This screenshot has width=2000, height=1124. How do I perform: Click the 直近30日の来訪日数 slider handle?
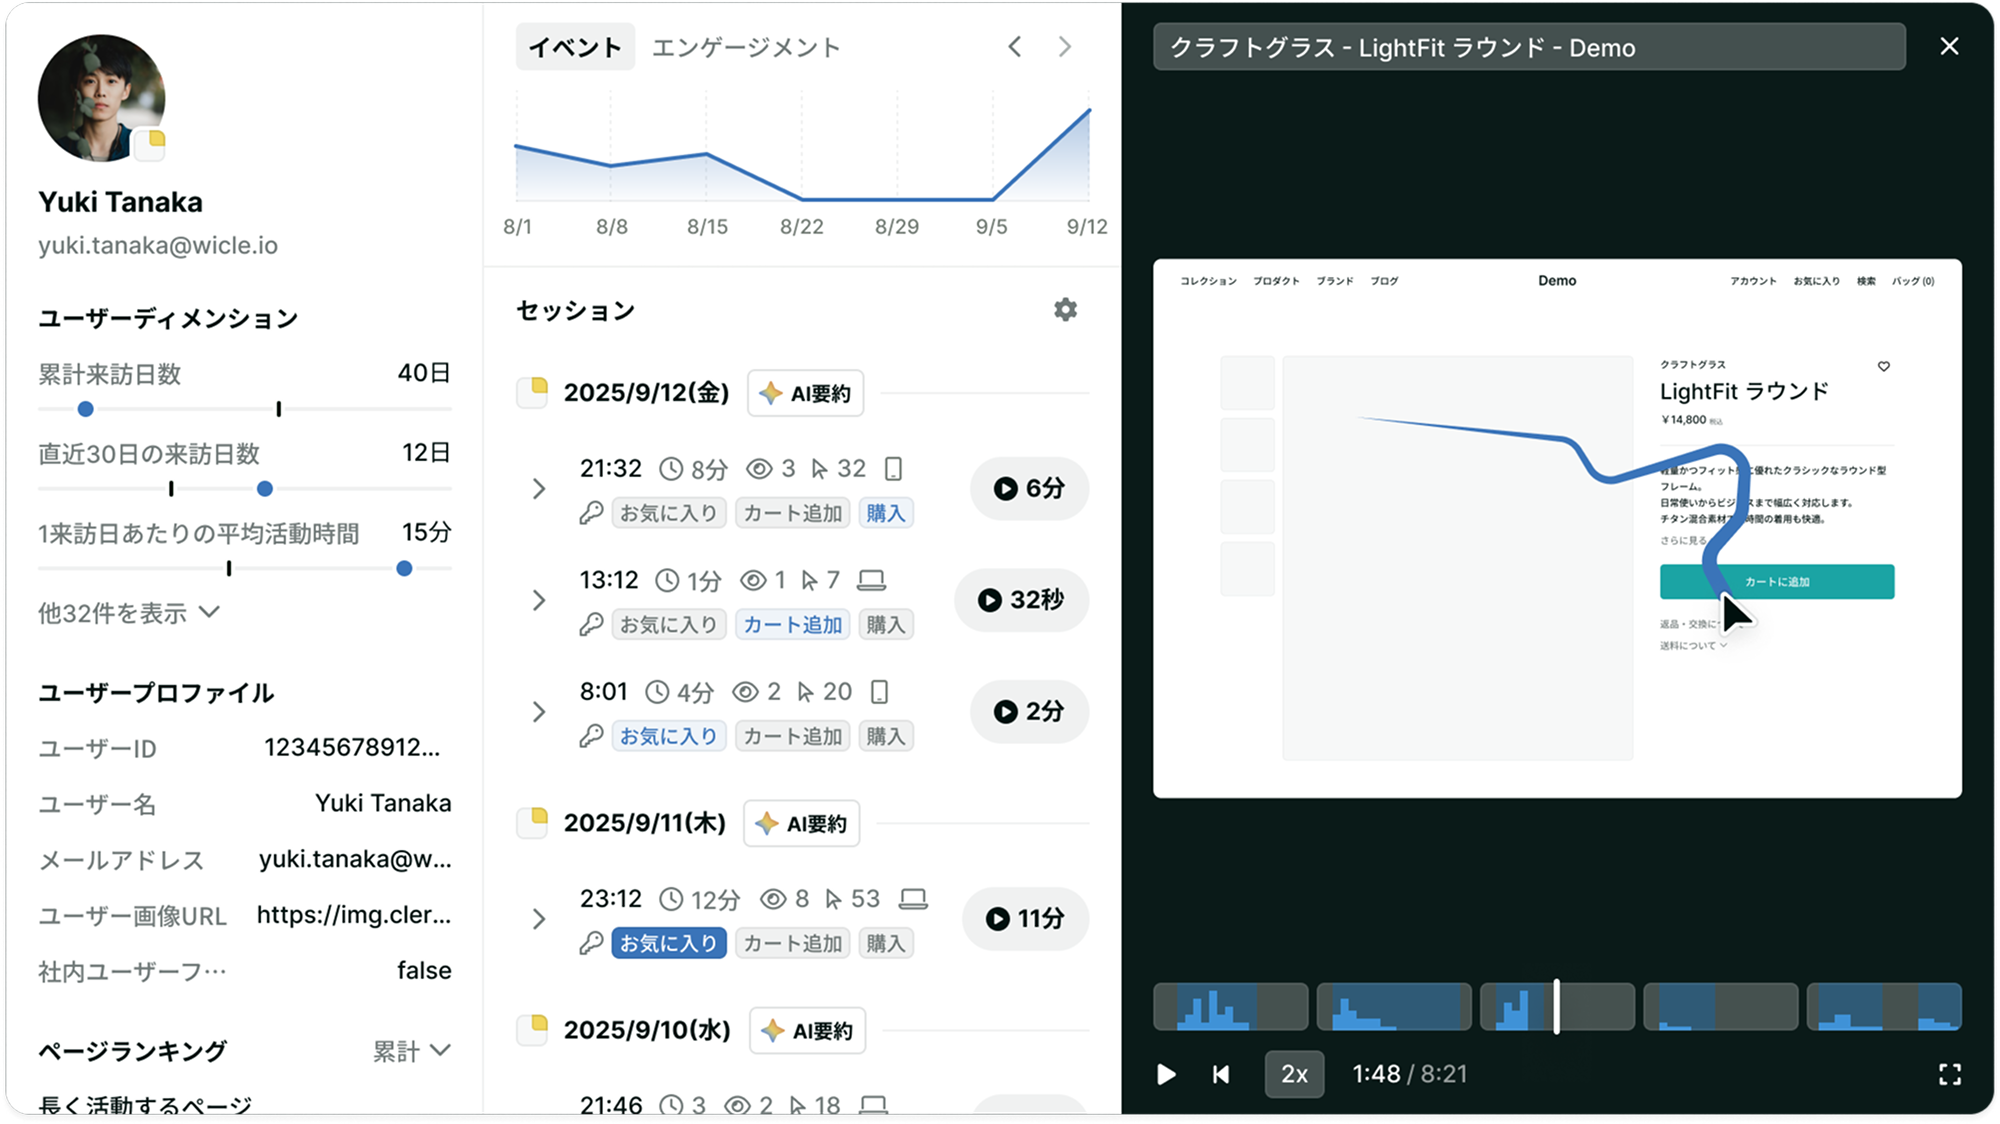[x=264, y=488]
